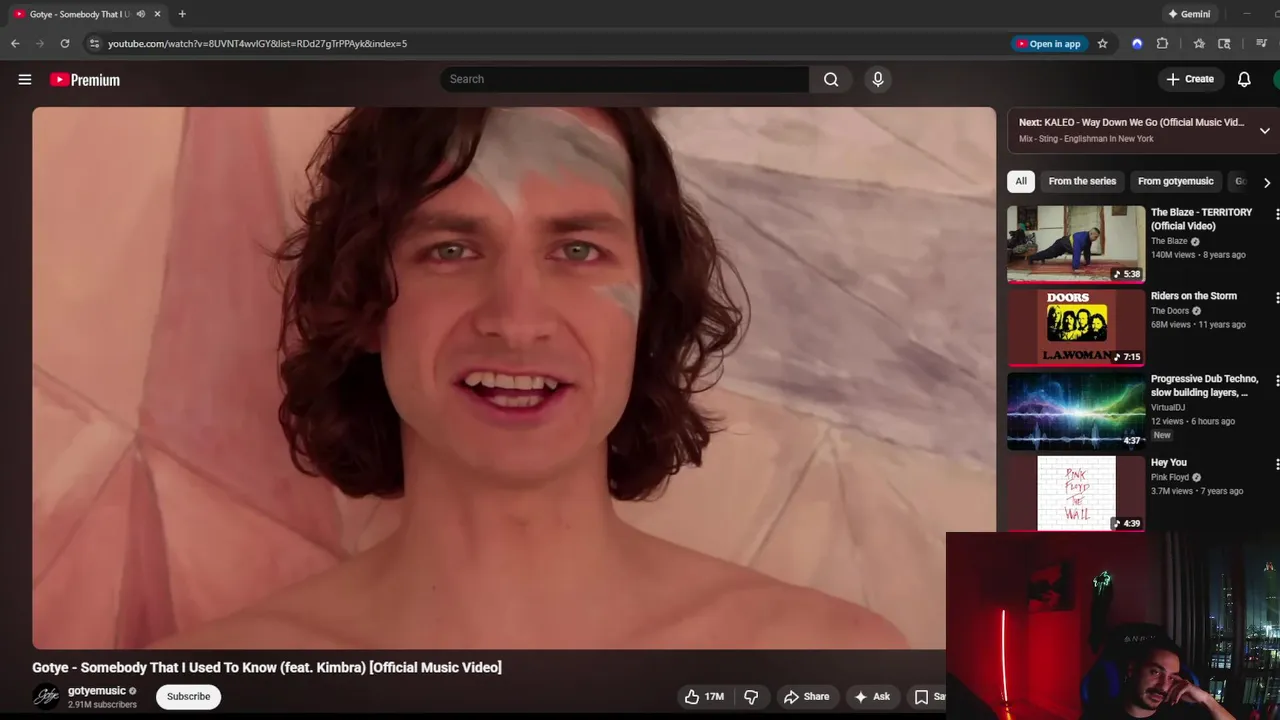Open more options for Progressive Dub Techno
The width and height of the screenshot is (1280, 720).
pyautogui.click(x=1276, y=380)
